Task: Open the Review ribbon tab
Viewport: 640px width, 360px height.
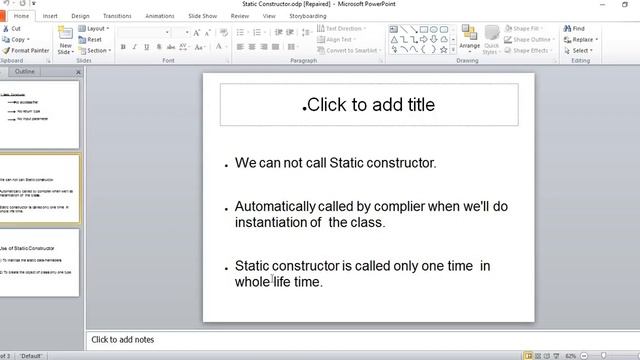Action: click(x=240, y=16)
